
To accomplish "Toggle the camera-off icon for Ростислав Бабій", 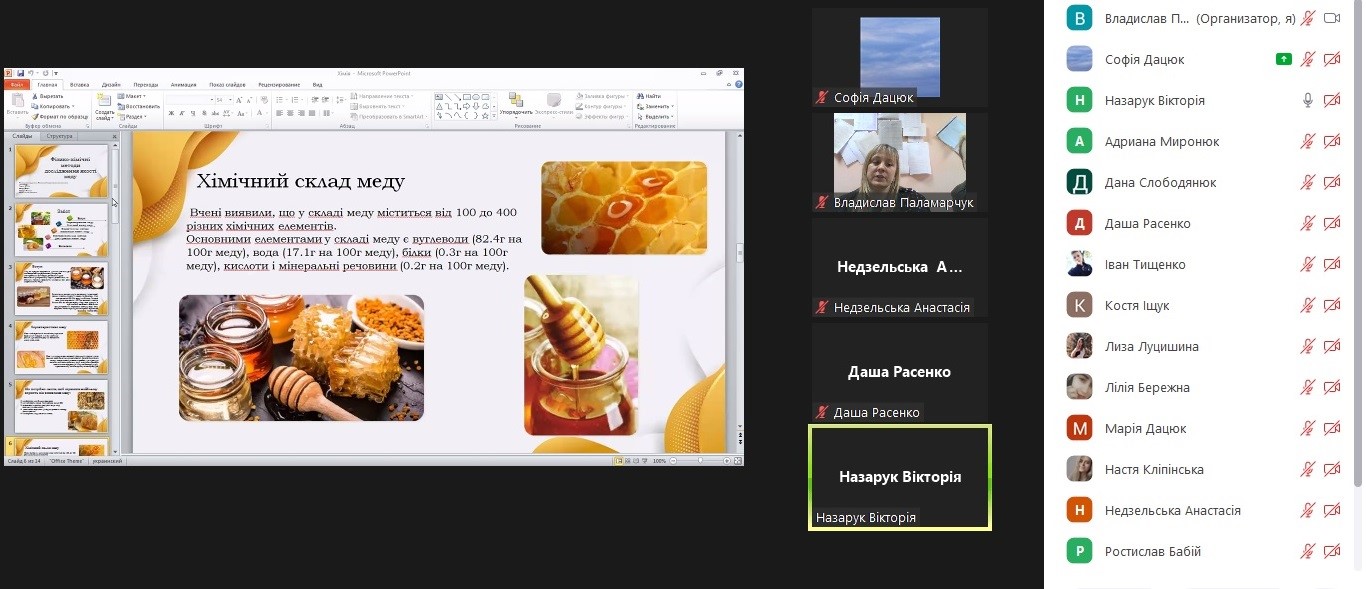I will tap(1331, 551).
